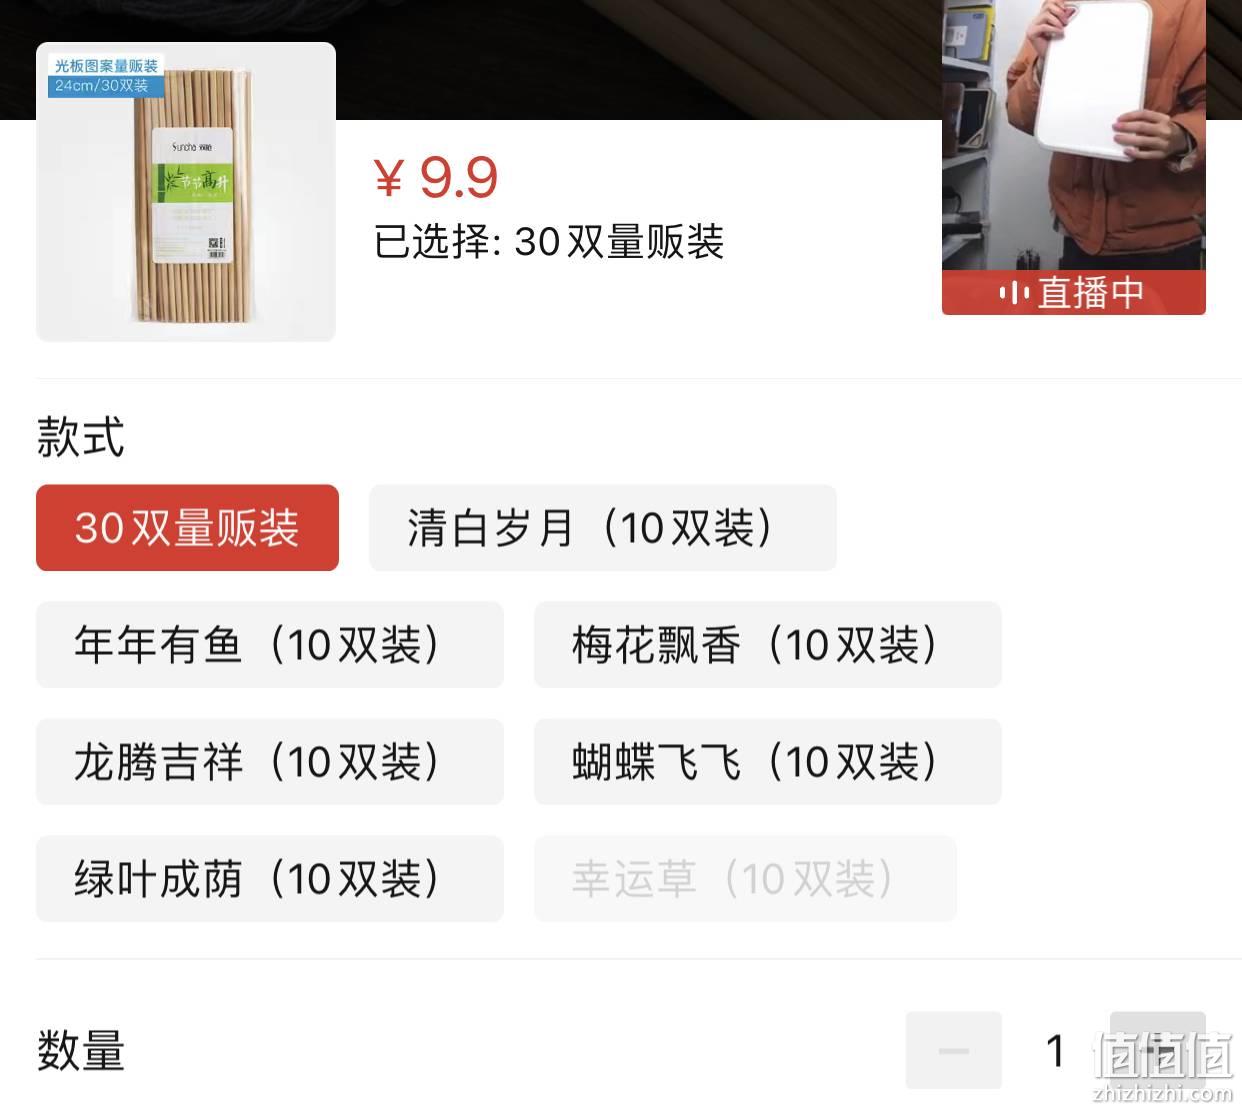Increase quantity with the plus button
The height and width of the screenshot is (1111, 1242).
[x=1158, y=1050]
